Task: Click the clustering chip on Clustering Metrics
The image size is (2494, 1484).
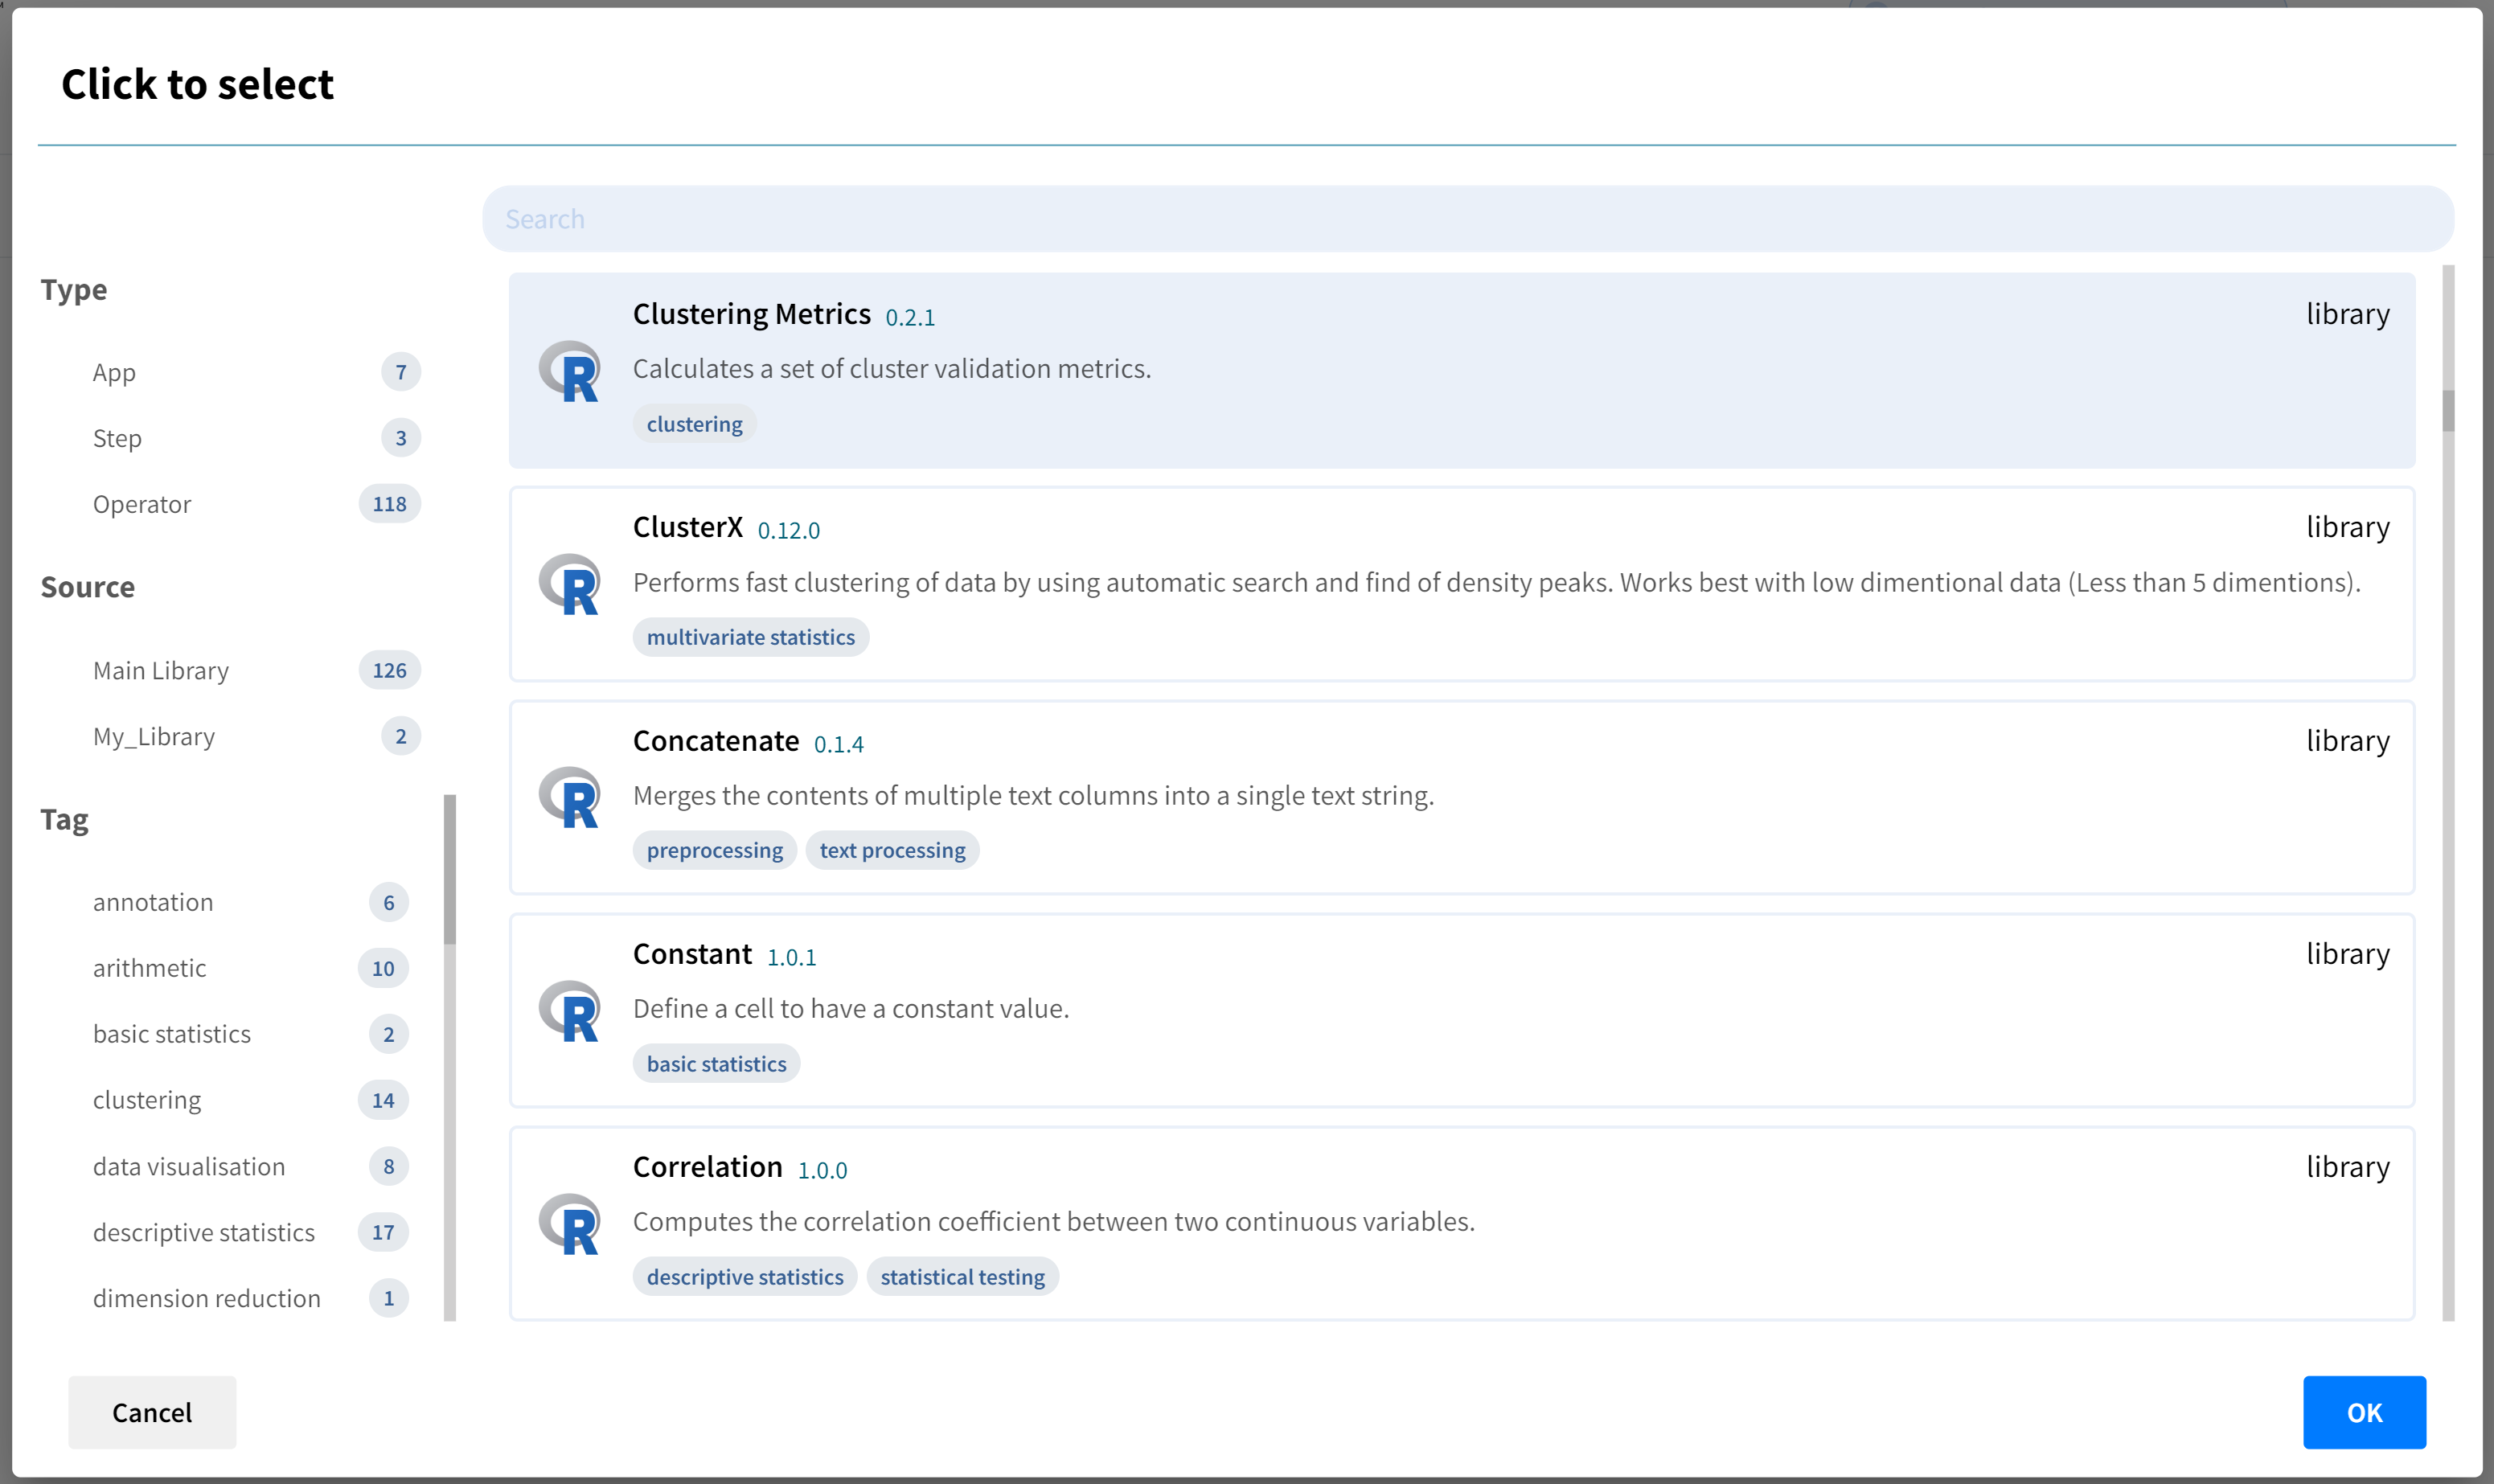Action: click(695, 424)
